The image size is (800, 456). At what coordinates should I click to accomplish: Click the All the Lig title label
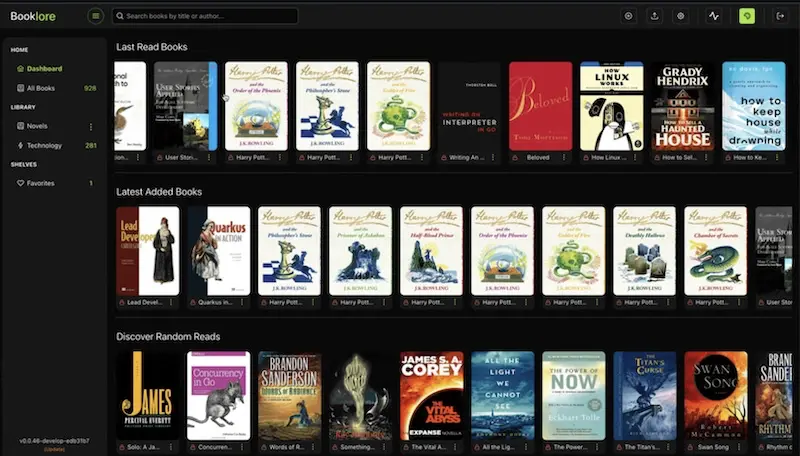coord(498,447)
